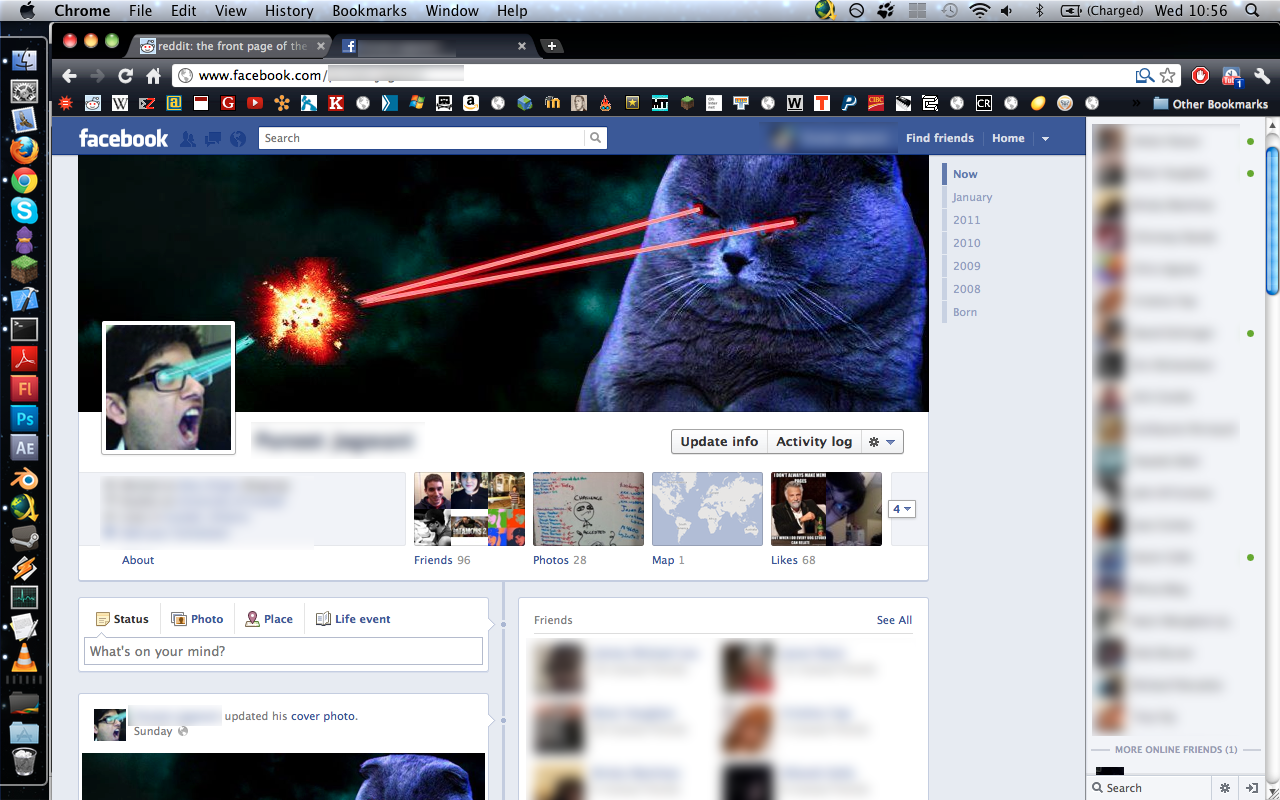Open the Likes thumbnail
This screenshot has height=800, width=1280.
[826, 509]
